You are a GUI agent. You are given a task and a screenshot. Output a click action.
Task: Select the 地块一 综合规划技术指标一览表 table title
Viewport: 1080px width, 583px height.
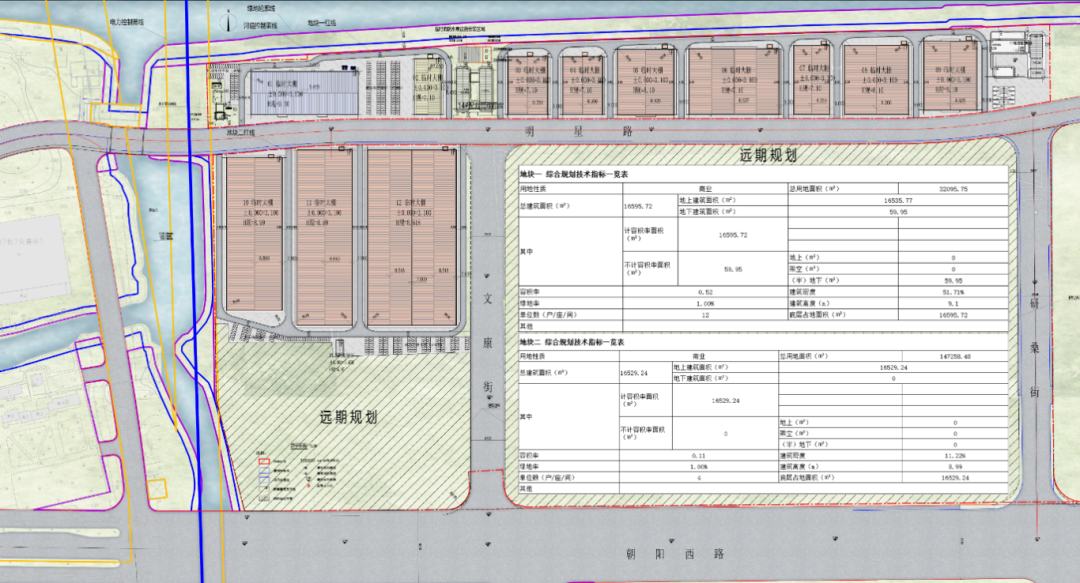tap(573, 174)
